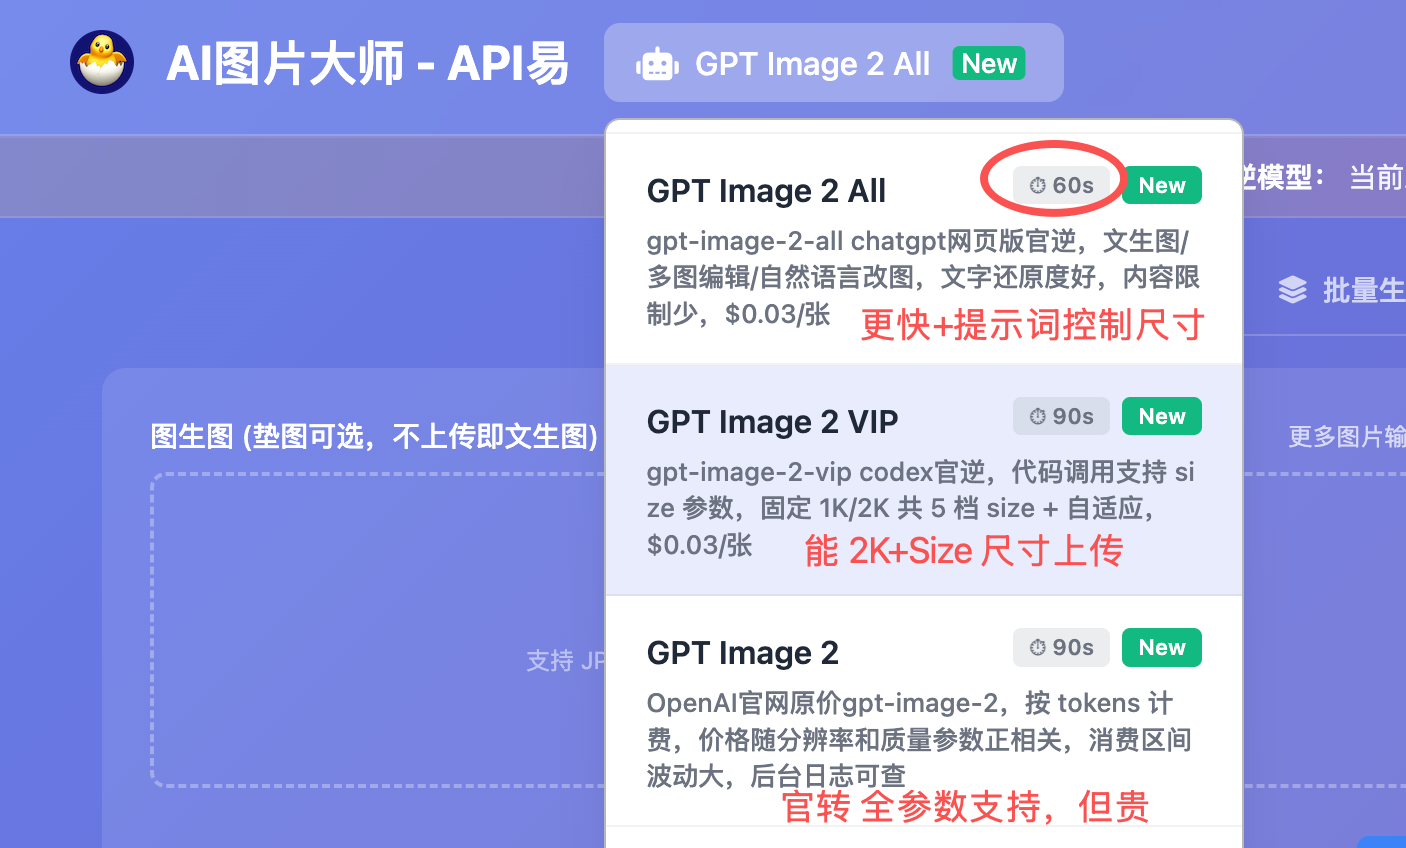The width and height of the screenshot is (1406, 848).
Task: Click the AI图片大师 - API易 title
Action: 367,64
